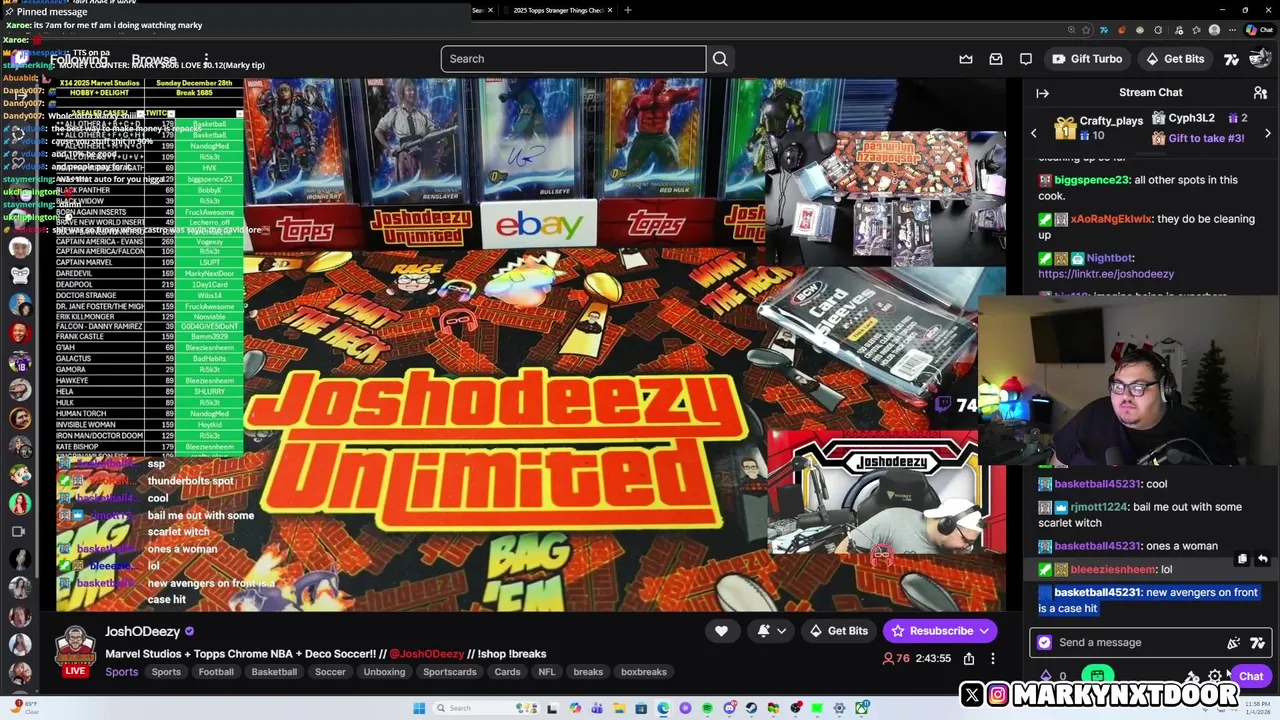The image size is (1280, 720).
Task: Expand notification options chevron
Action: (782, 631)
